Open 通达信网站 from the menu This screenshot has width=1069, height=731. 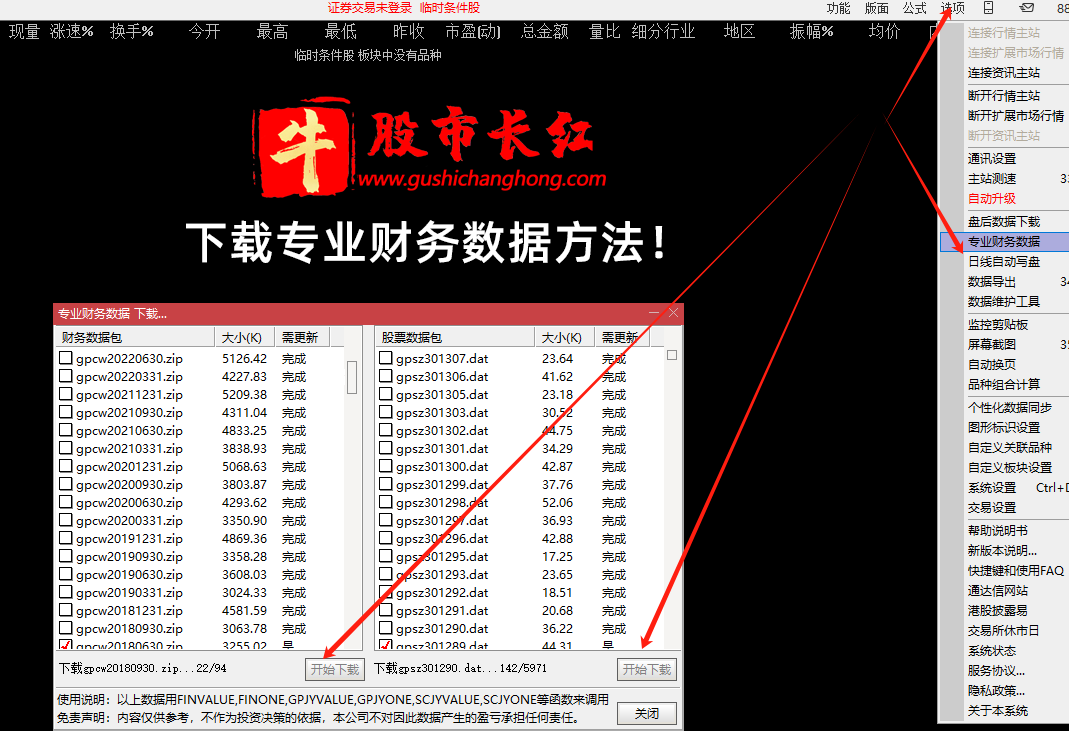[997, 591]
